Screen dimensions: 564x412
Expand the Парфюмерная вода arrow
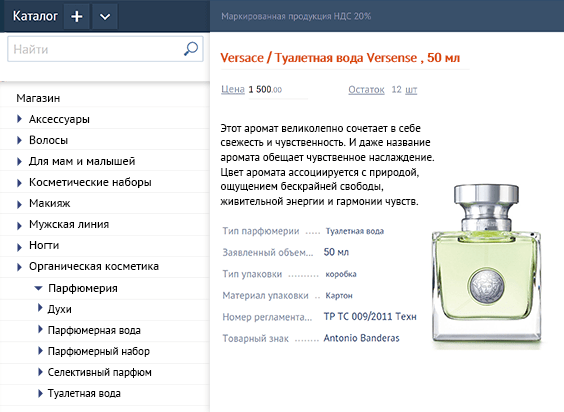40,329
